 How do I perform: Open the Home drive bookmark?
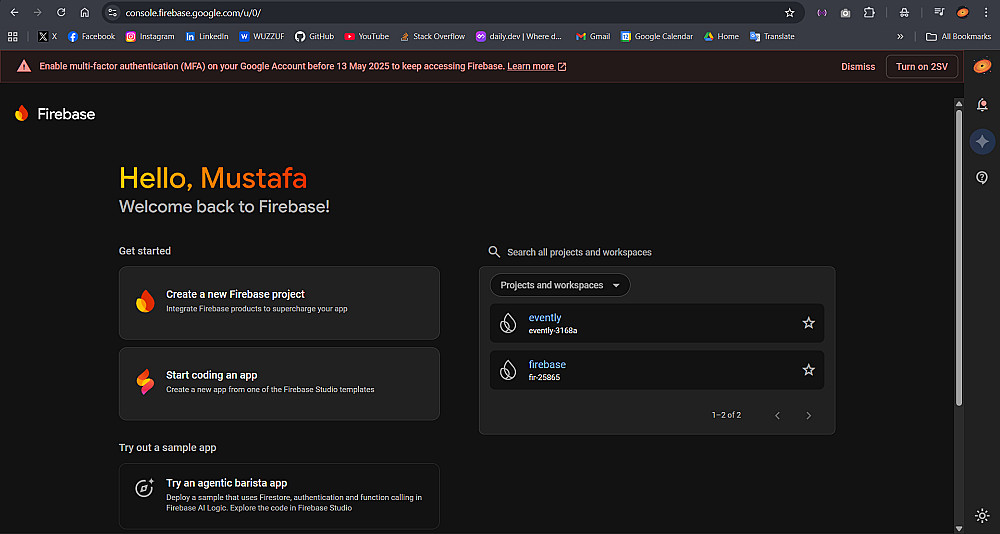[x=721, y=36]
